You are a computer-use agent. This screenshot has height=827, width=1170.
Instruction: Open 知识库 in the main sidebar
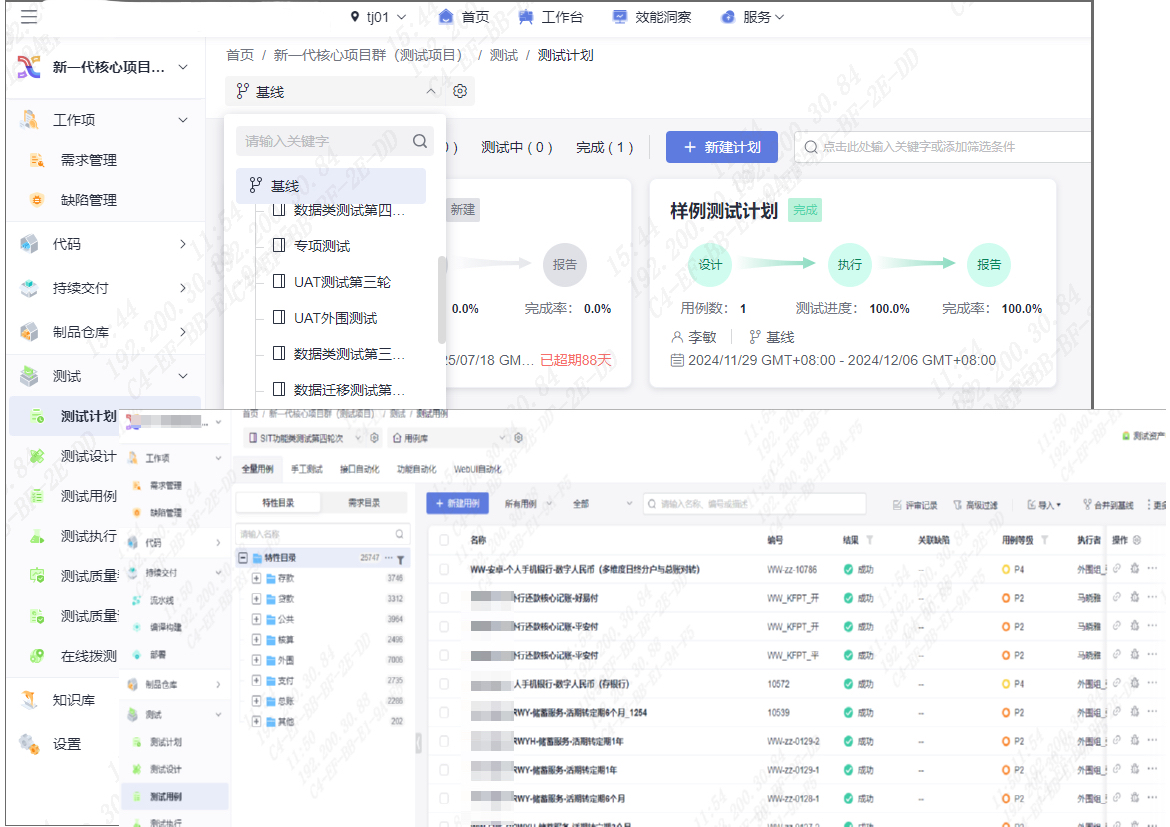tap(73, 700)
